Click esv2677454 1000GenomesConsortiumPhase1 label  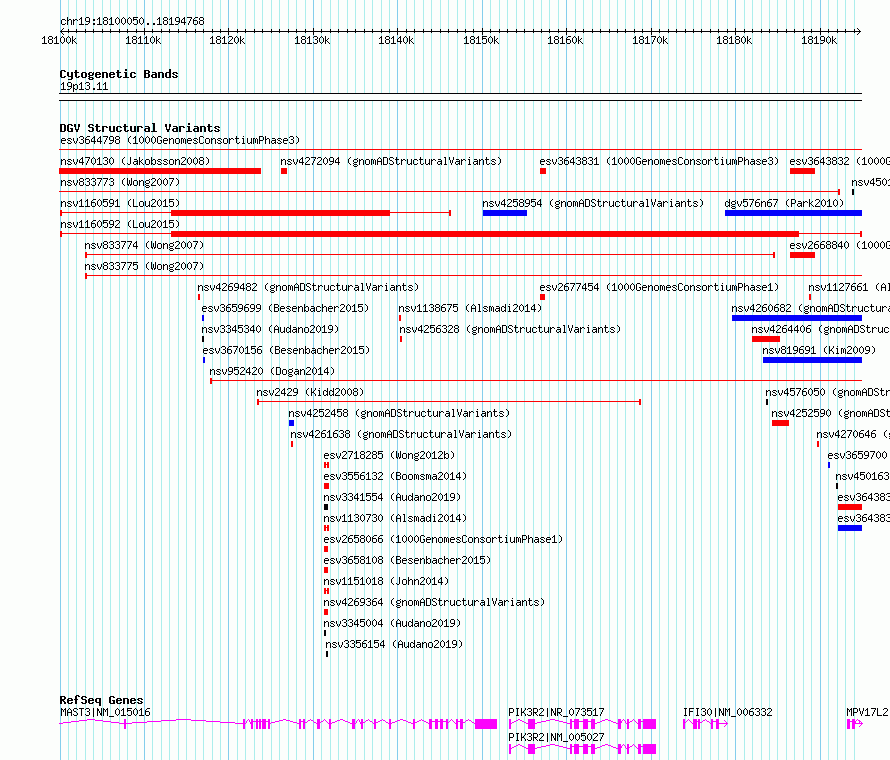tap(659, 287)
